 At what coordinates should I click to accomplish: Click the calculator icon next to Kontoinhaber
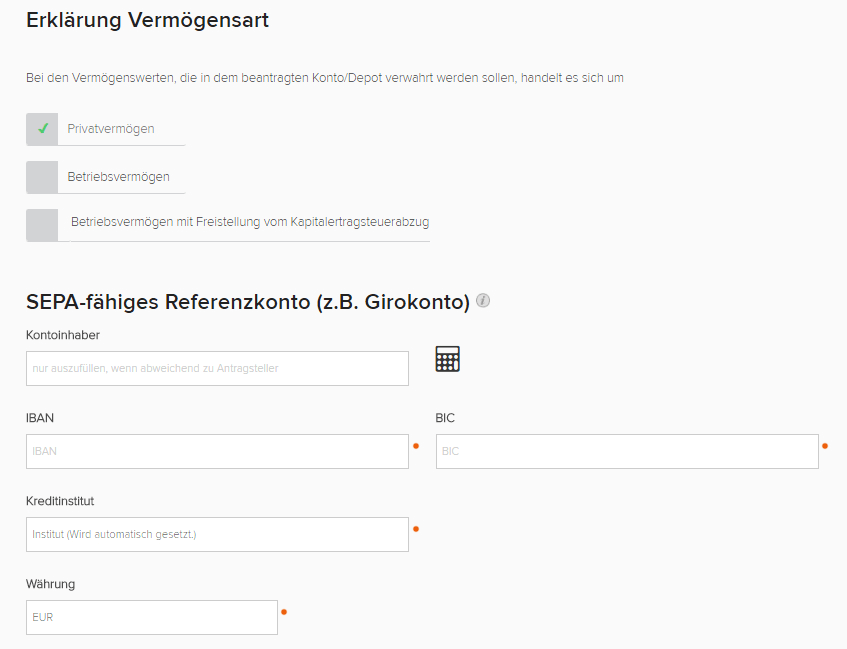click(x=447, y=359)
